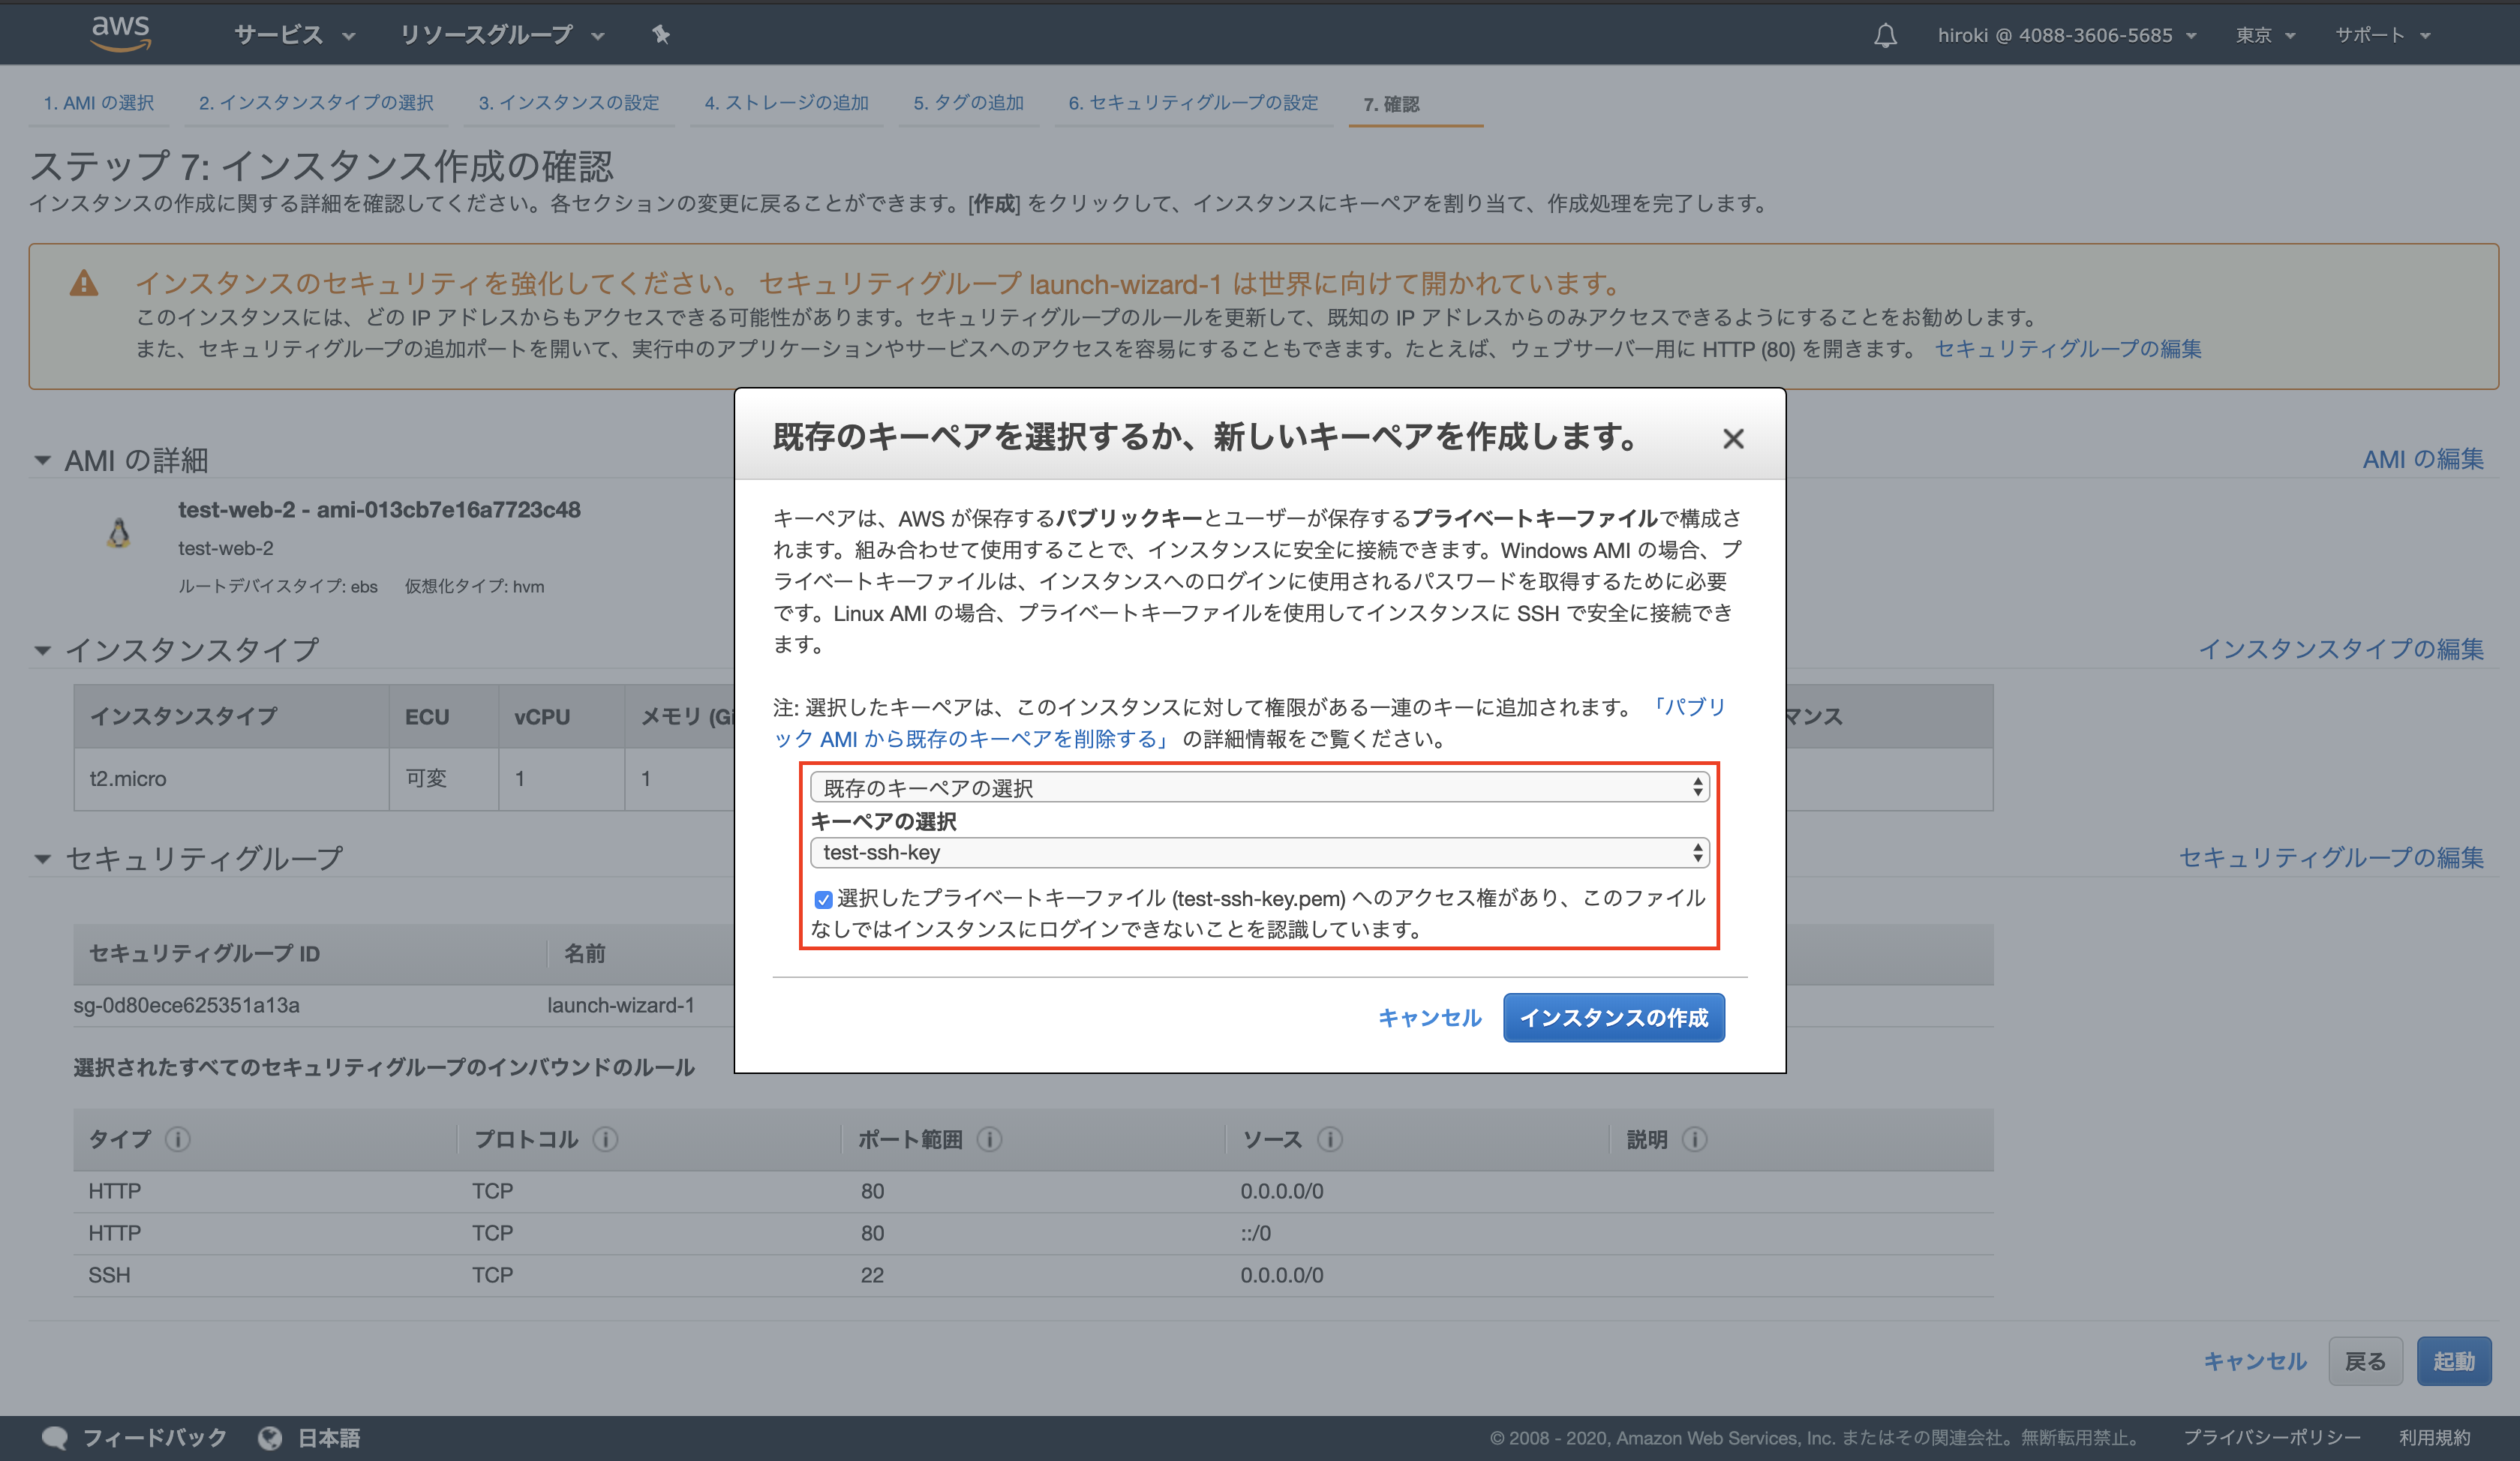Screen dimensions: 2520x1461
Task: Switch to the 1. AMI の選択 tab
Action: tap(98, 102)
